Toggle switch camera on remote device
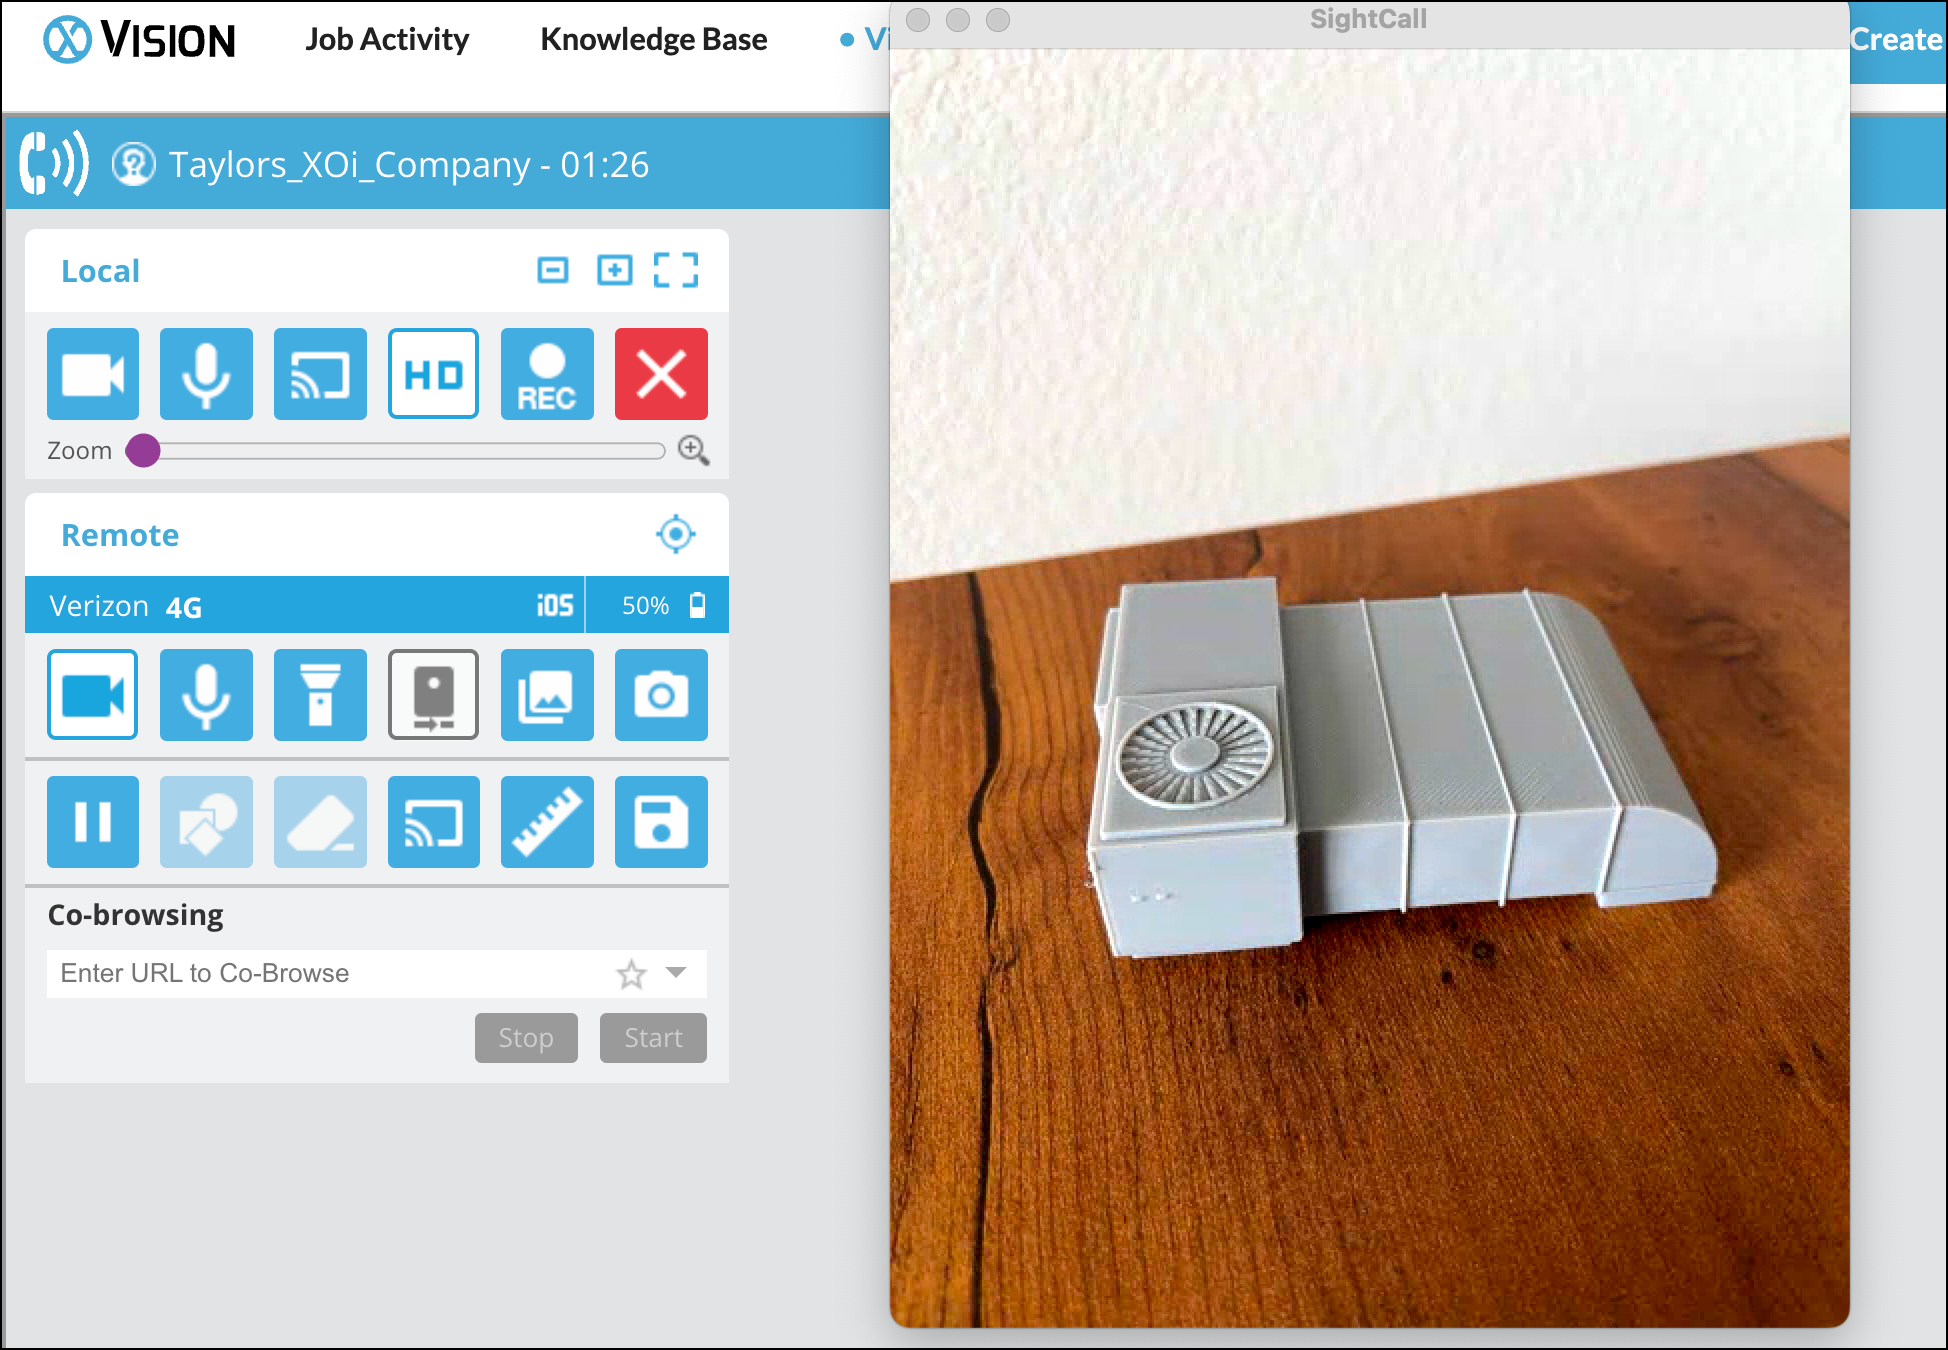The image size is (1948, 1350). 433,694
